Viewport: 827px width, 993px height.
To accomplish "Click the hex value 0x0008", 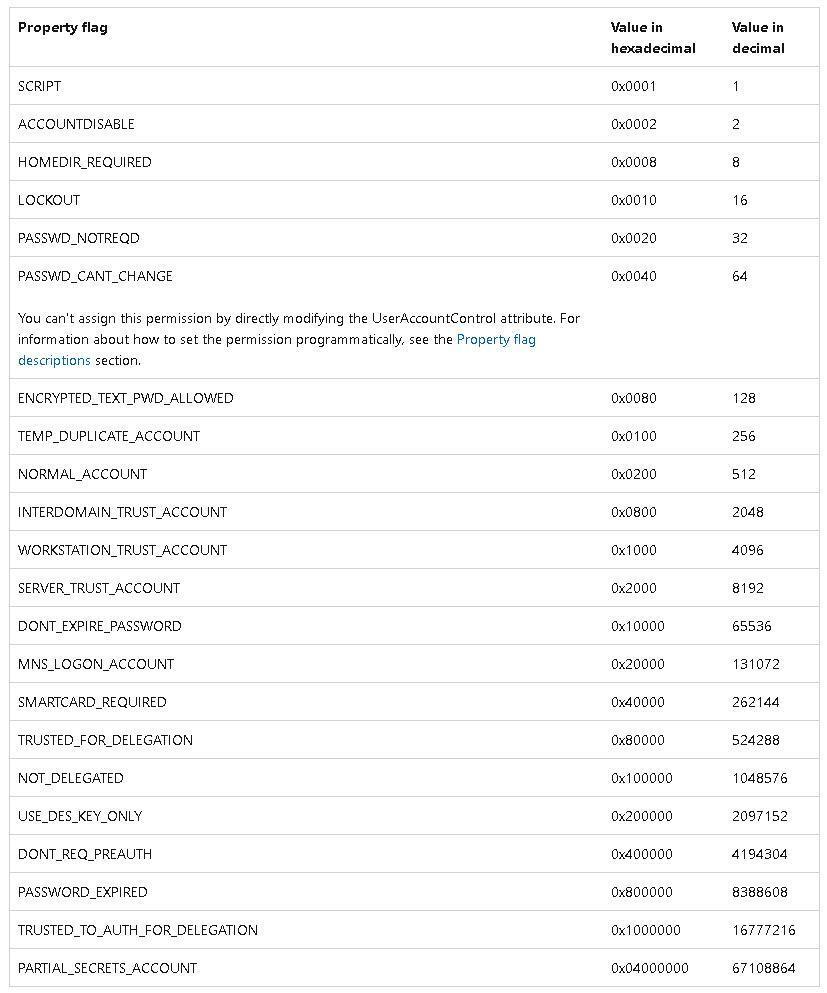I will coord(634,162).
